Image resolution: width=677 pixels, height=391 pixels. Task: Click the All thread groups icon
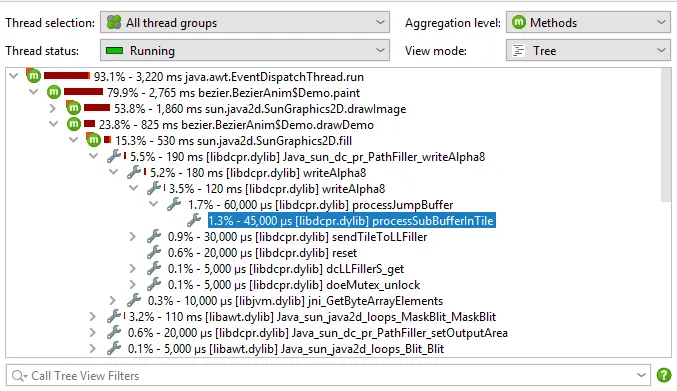coord(114,22)
